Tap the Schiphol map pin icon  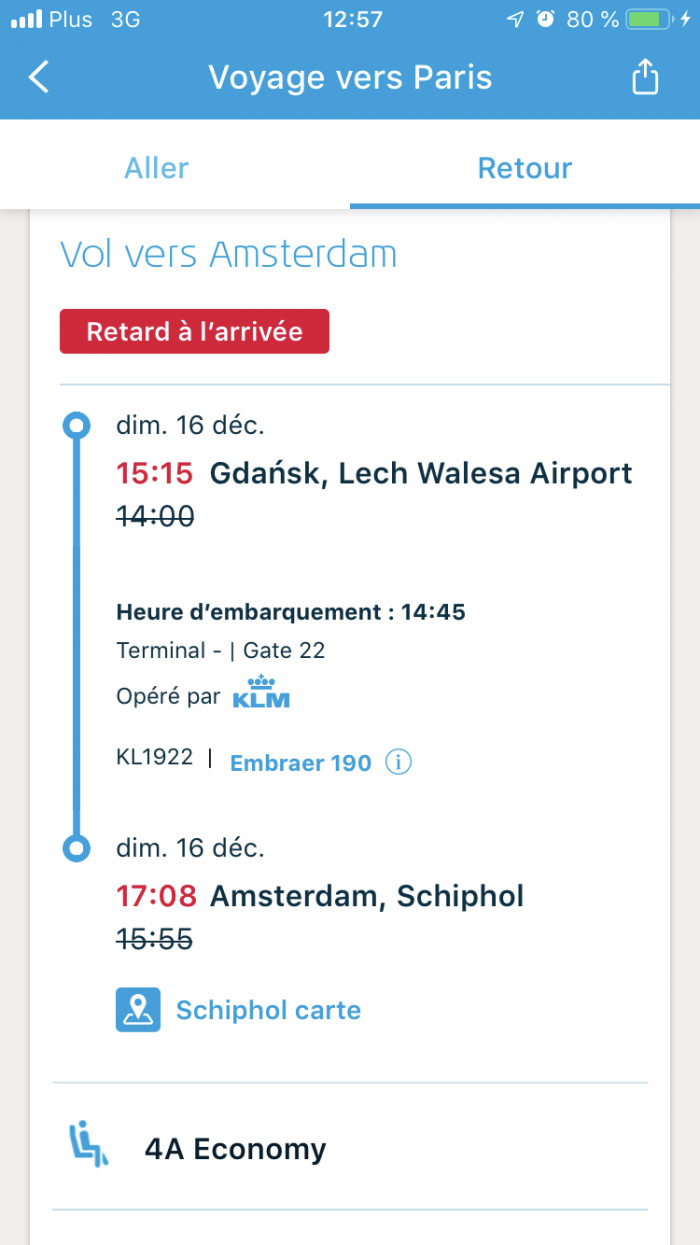pos(138,1010)
